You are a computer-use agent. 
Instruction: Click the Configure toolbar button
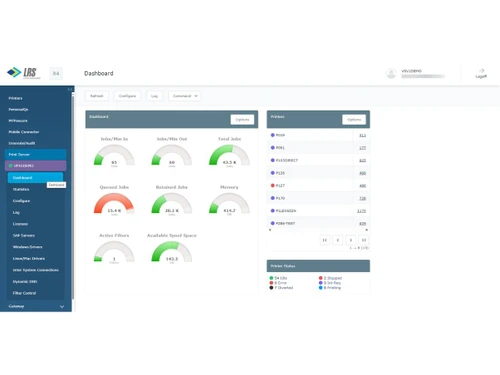pyautogui.click(x=127, y=96)
